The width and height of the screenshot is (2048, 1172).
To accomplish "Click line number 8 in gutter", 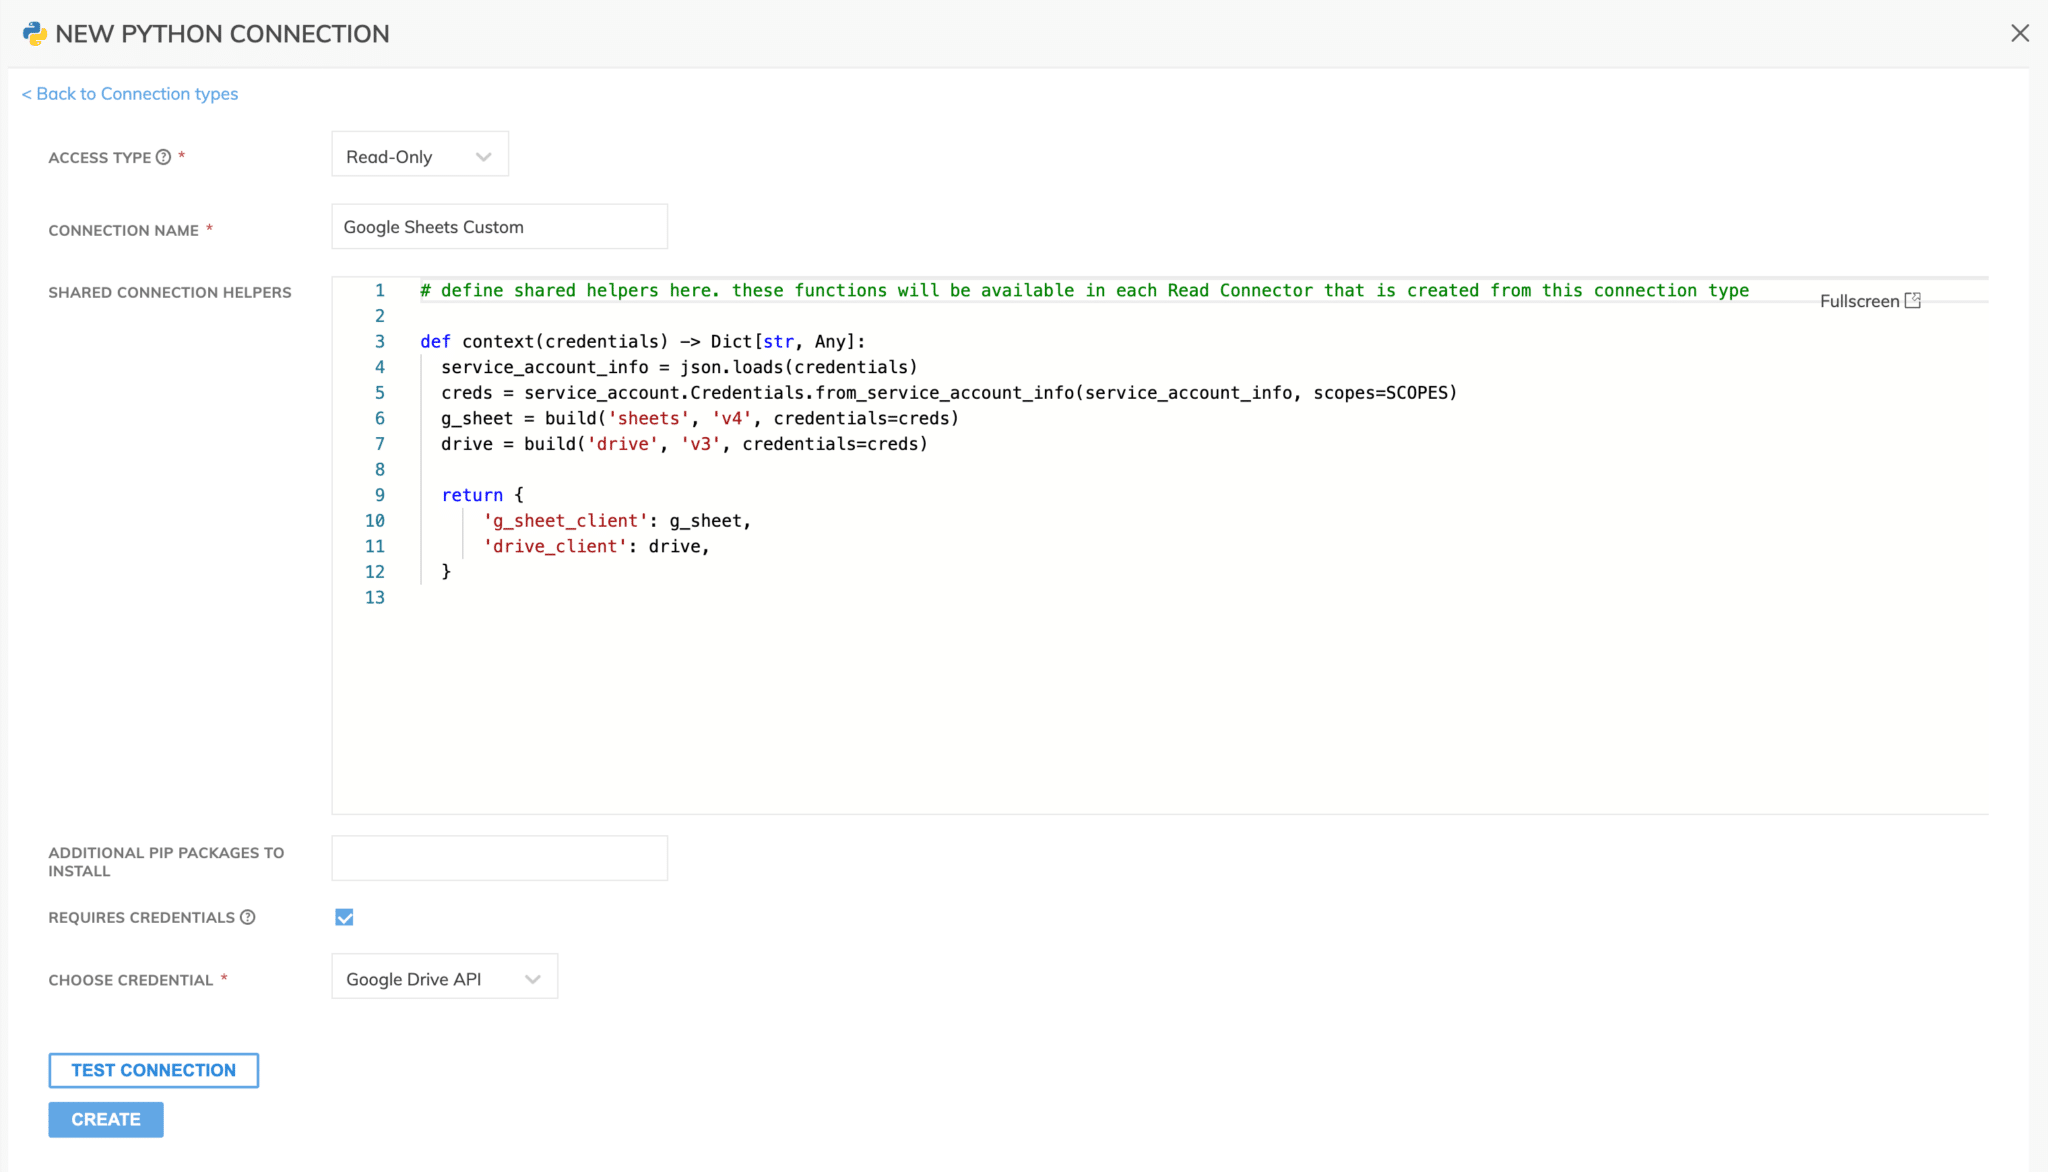I will (380, 469).
